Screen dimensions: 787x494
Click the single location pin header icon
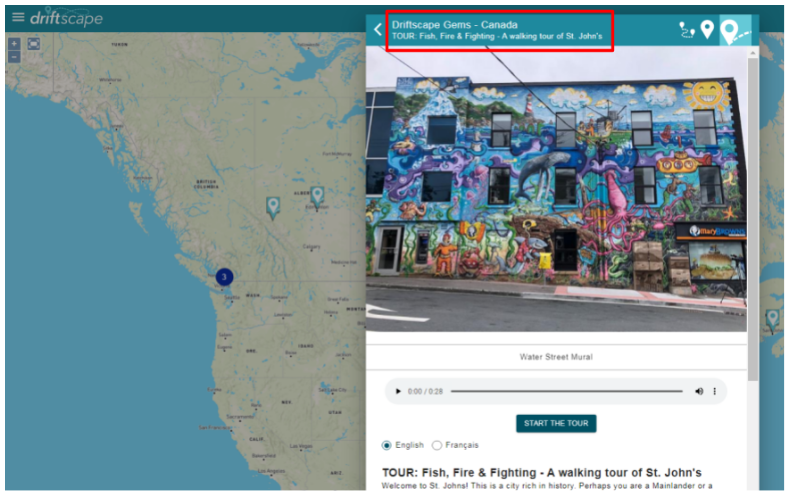[x=707, y=30]
